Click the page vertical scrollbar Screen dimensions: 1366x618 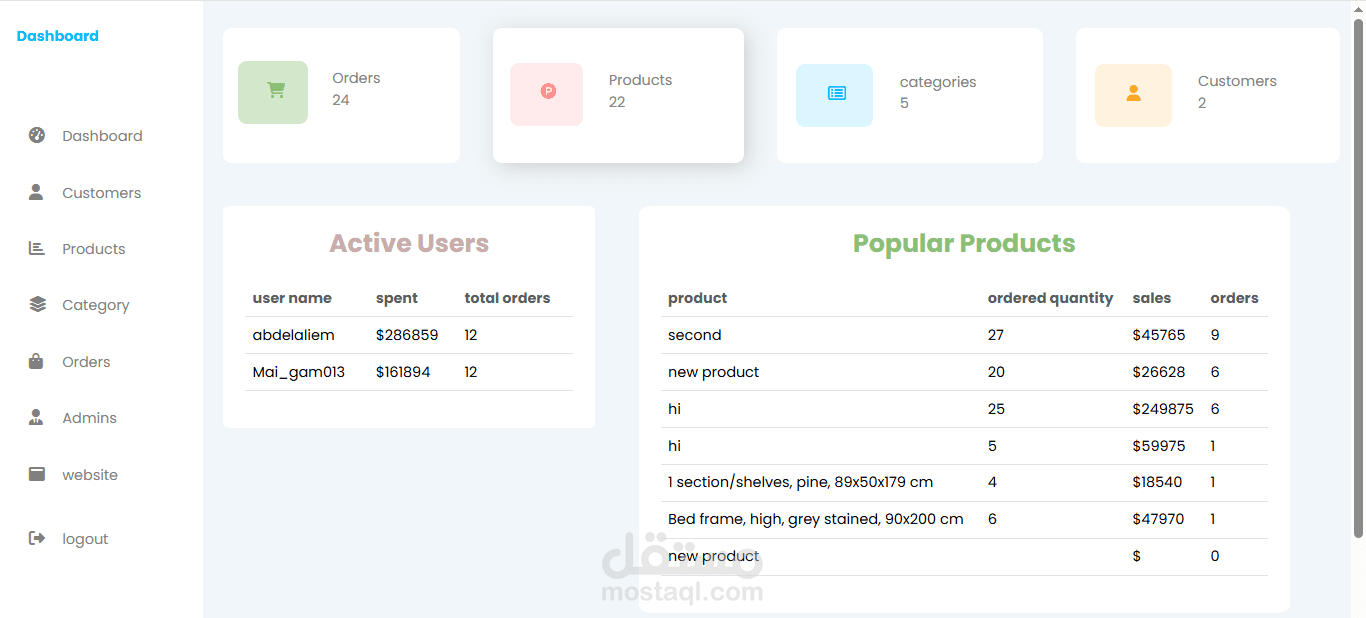click(x=1359, y=280)
